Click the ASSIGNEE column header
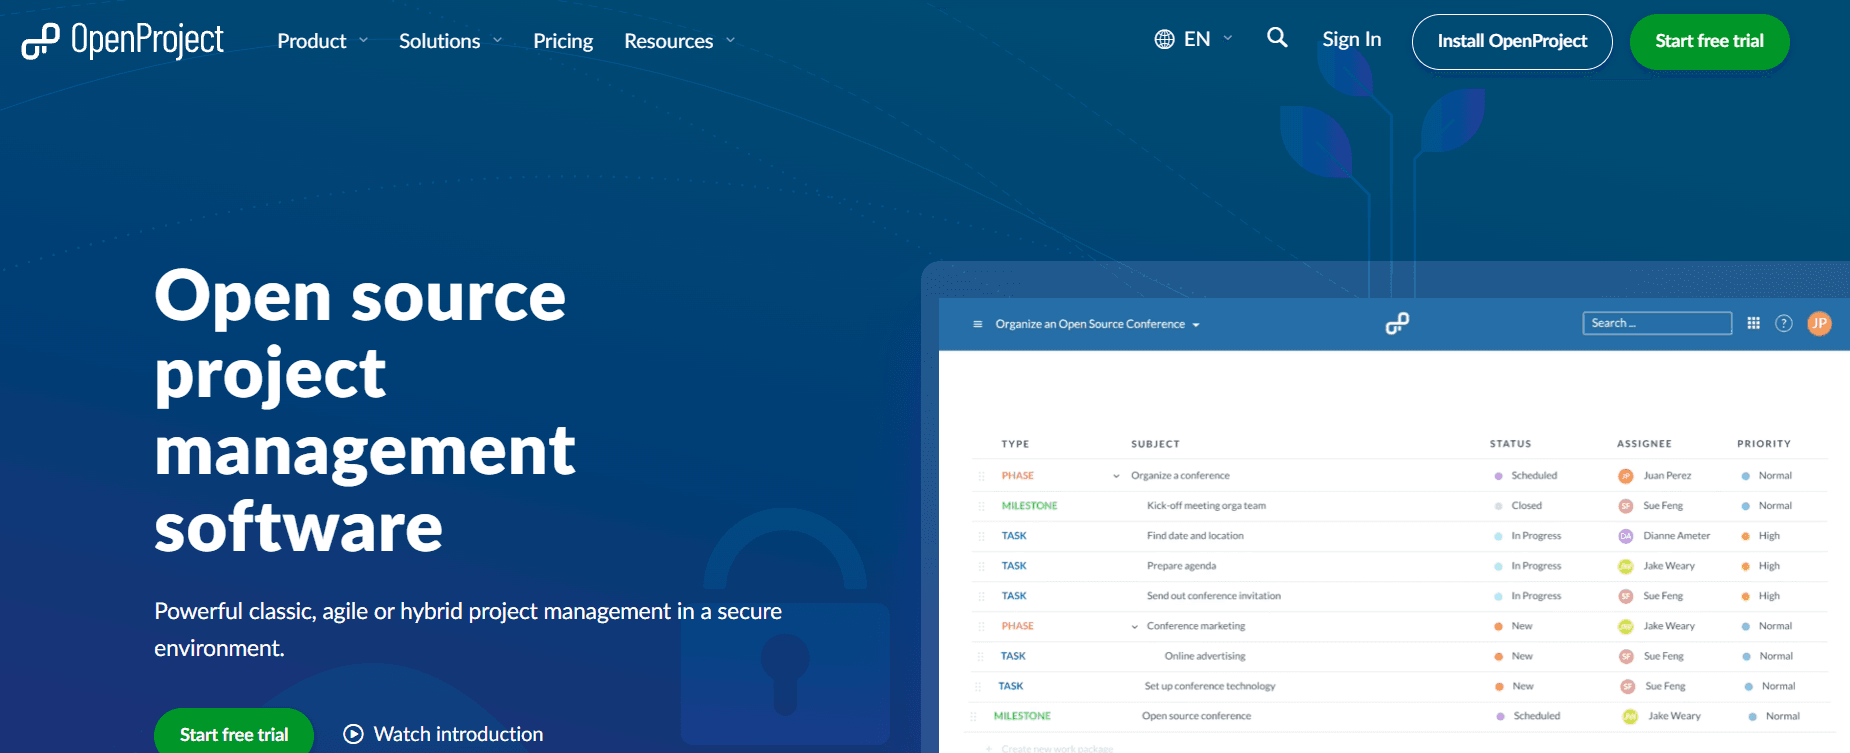Image resolution: width=1850 pixels, height=753 pixels. point(1644,444)
